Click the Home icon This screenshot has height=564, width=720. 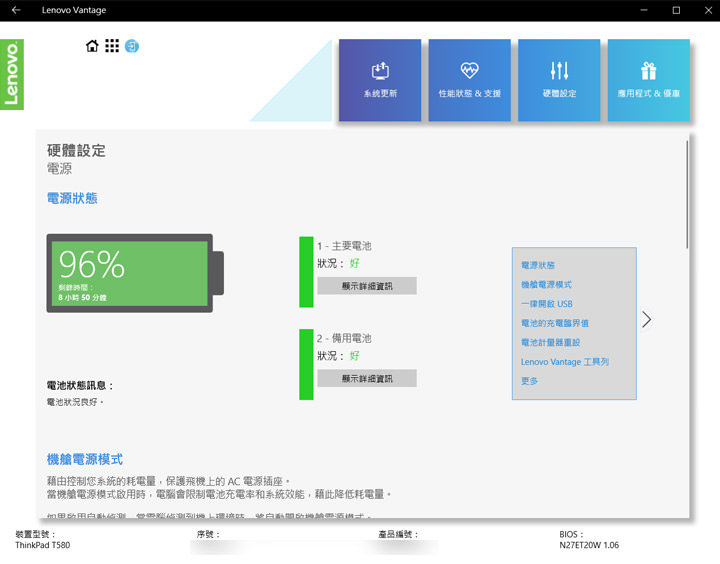click(93, 46)
